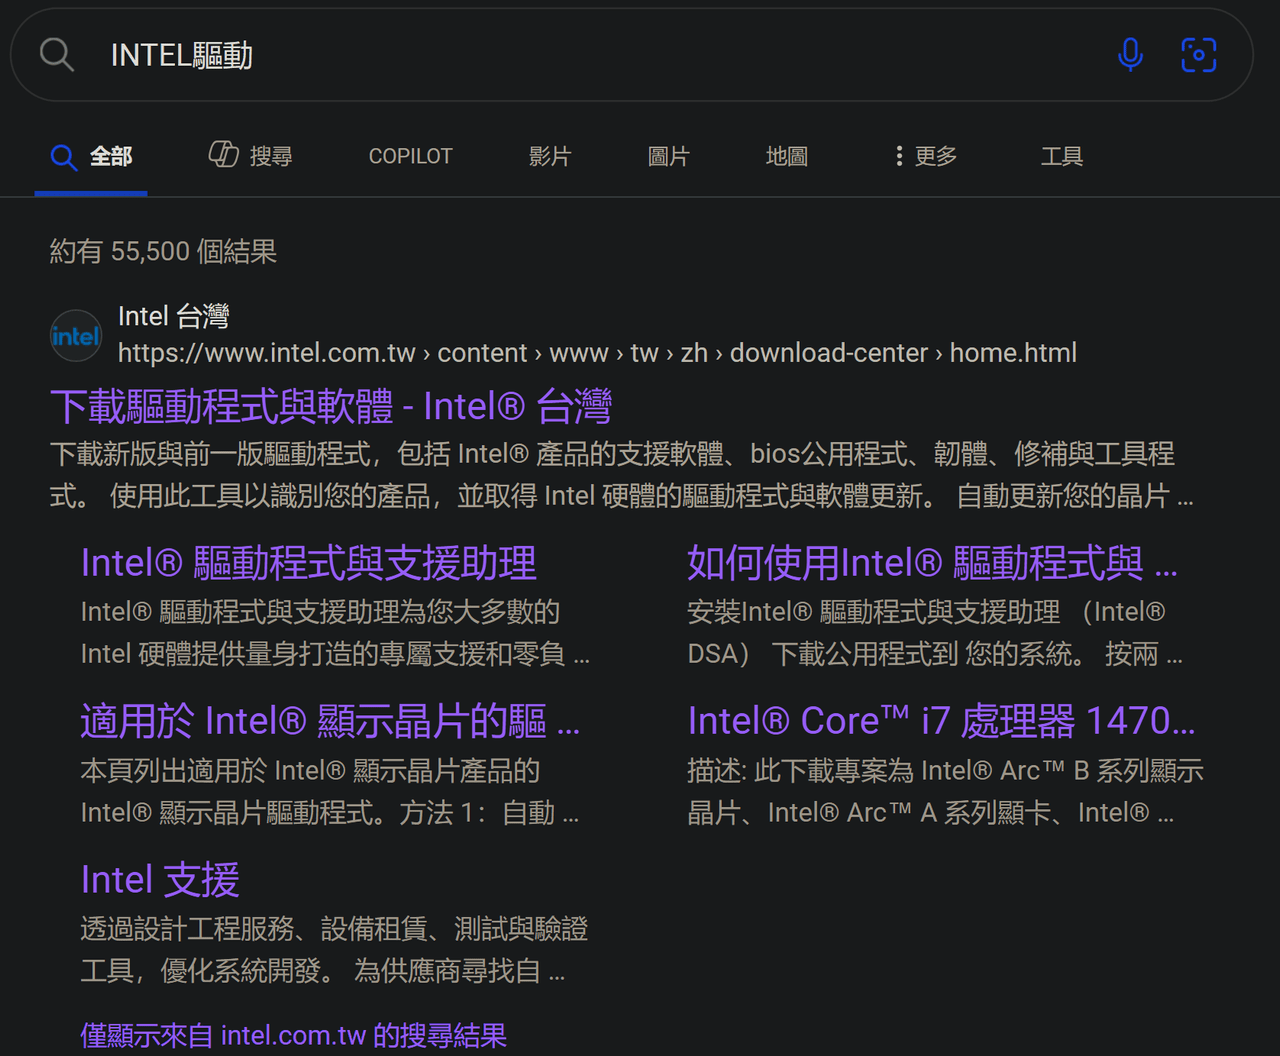
Task: Start voice search with the microphone icon
Action: [1130, 55]
